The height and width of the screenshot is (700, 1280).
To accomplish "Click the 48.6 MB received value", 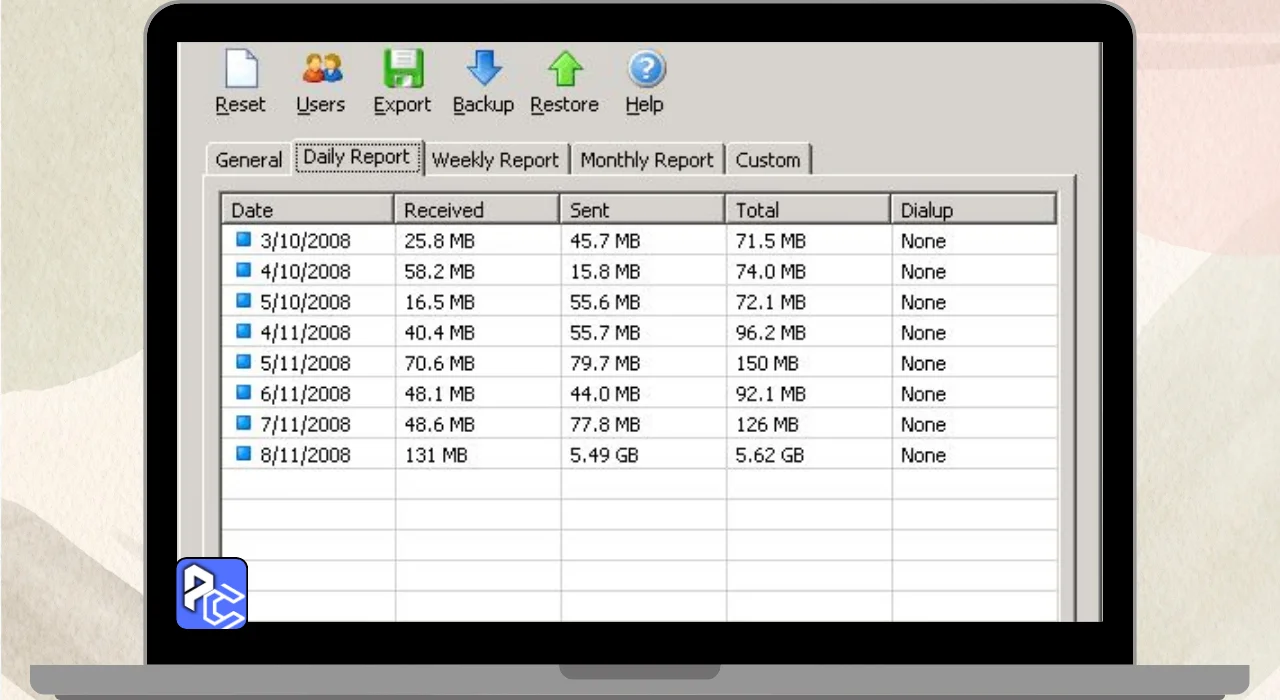I will pos(439,424).
